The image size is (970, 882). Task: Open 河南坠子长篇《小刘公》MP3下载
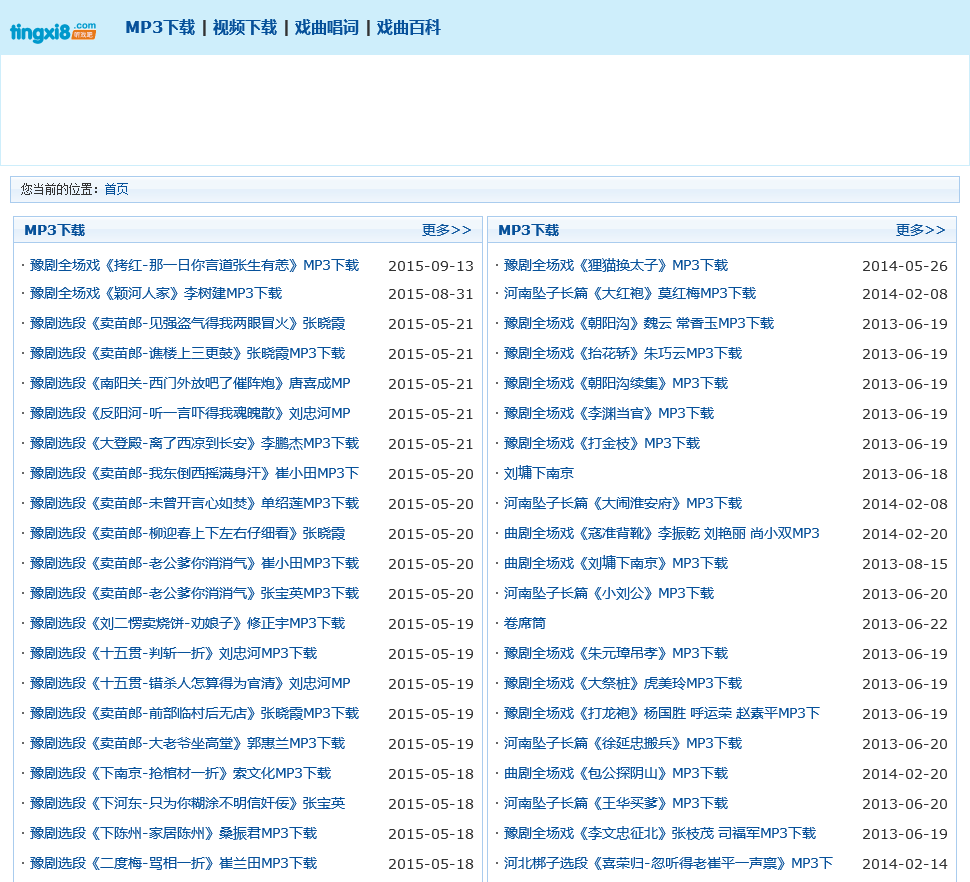(609, 593)
